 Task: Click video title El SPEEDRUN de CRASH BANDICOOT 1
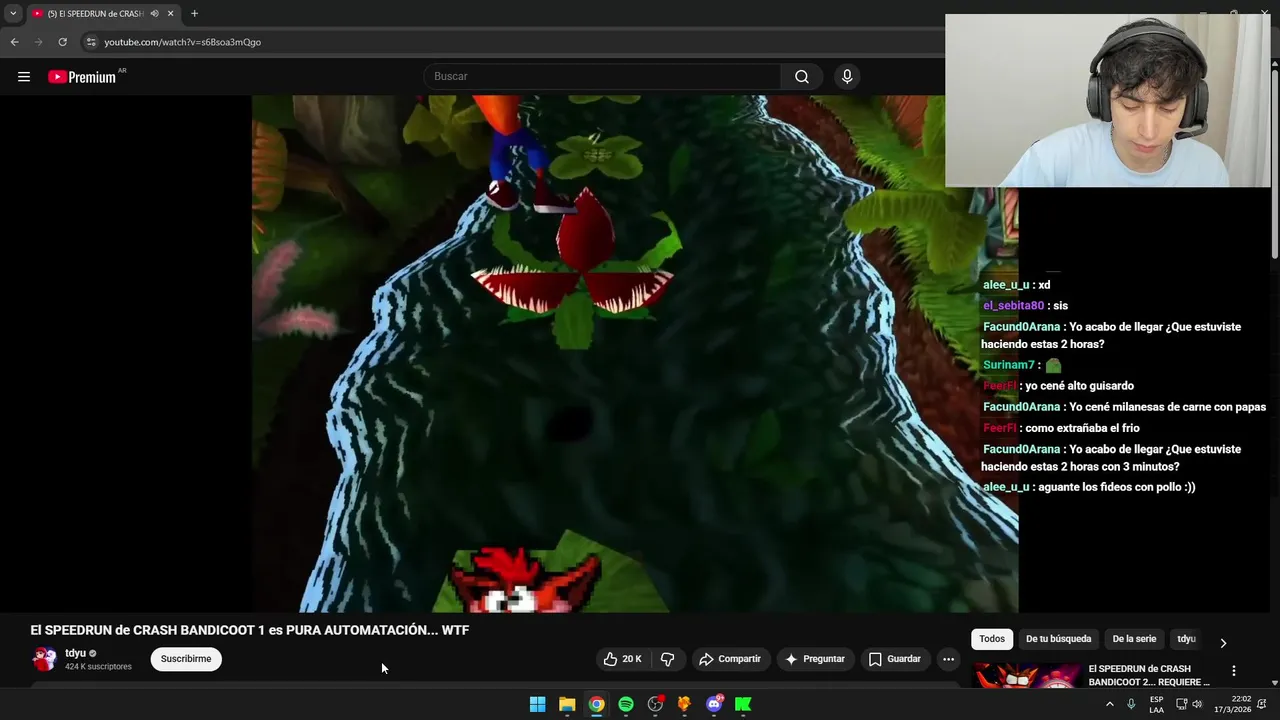[x=249, y=630]
